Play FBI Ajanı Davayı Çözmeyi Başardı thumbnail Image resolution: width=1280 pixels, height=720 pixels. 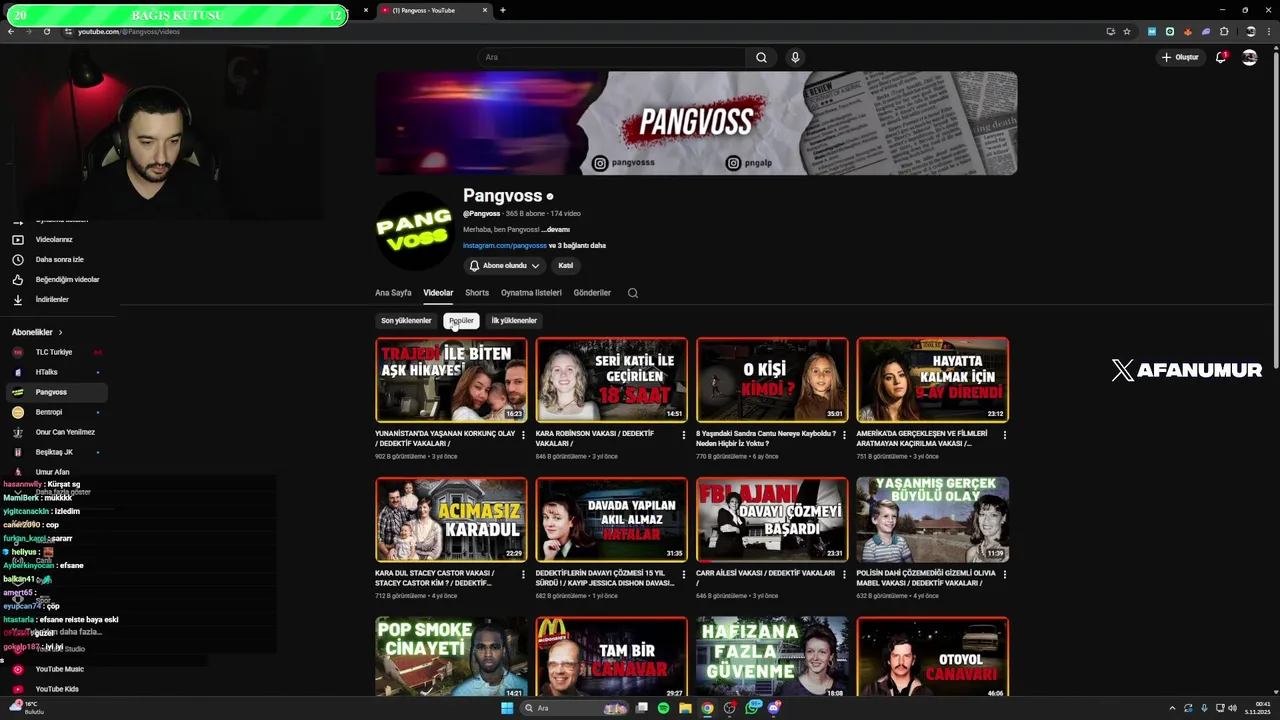click(772, 519)
